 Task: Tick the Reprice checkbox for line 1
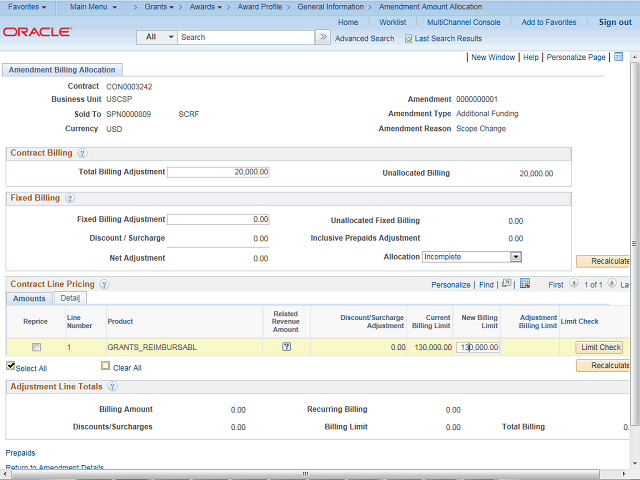(36, 347)
